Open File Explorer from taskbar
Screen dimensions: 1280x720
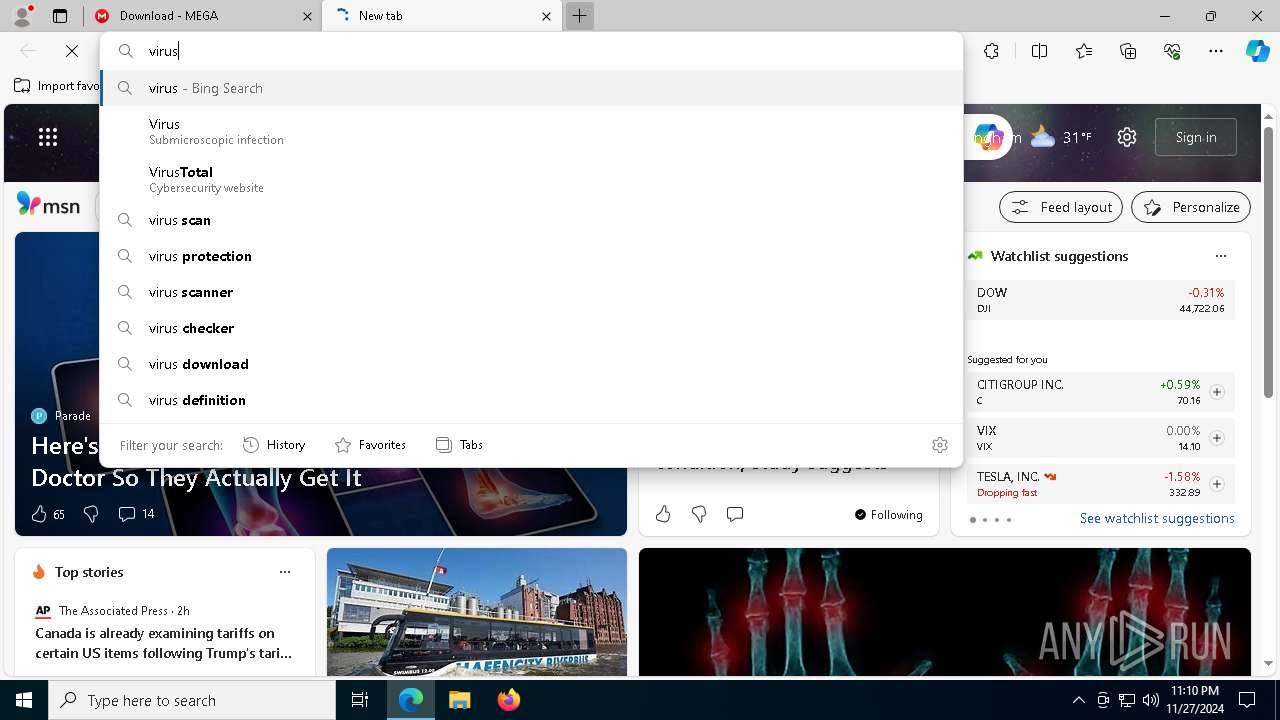(x=459, y=700)
